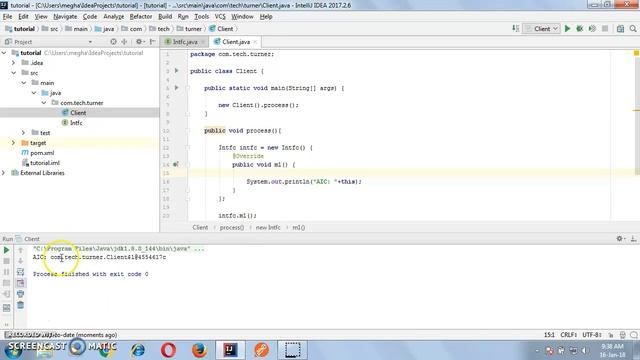Screen dimensions: 640x360
Task: Open Search Everywhere magnifier icon
Action: [633, 29]
